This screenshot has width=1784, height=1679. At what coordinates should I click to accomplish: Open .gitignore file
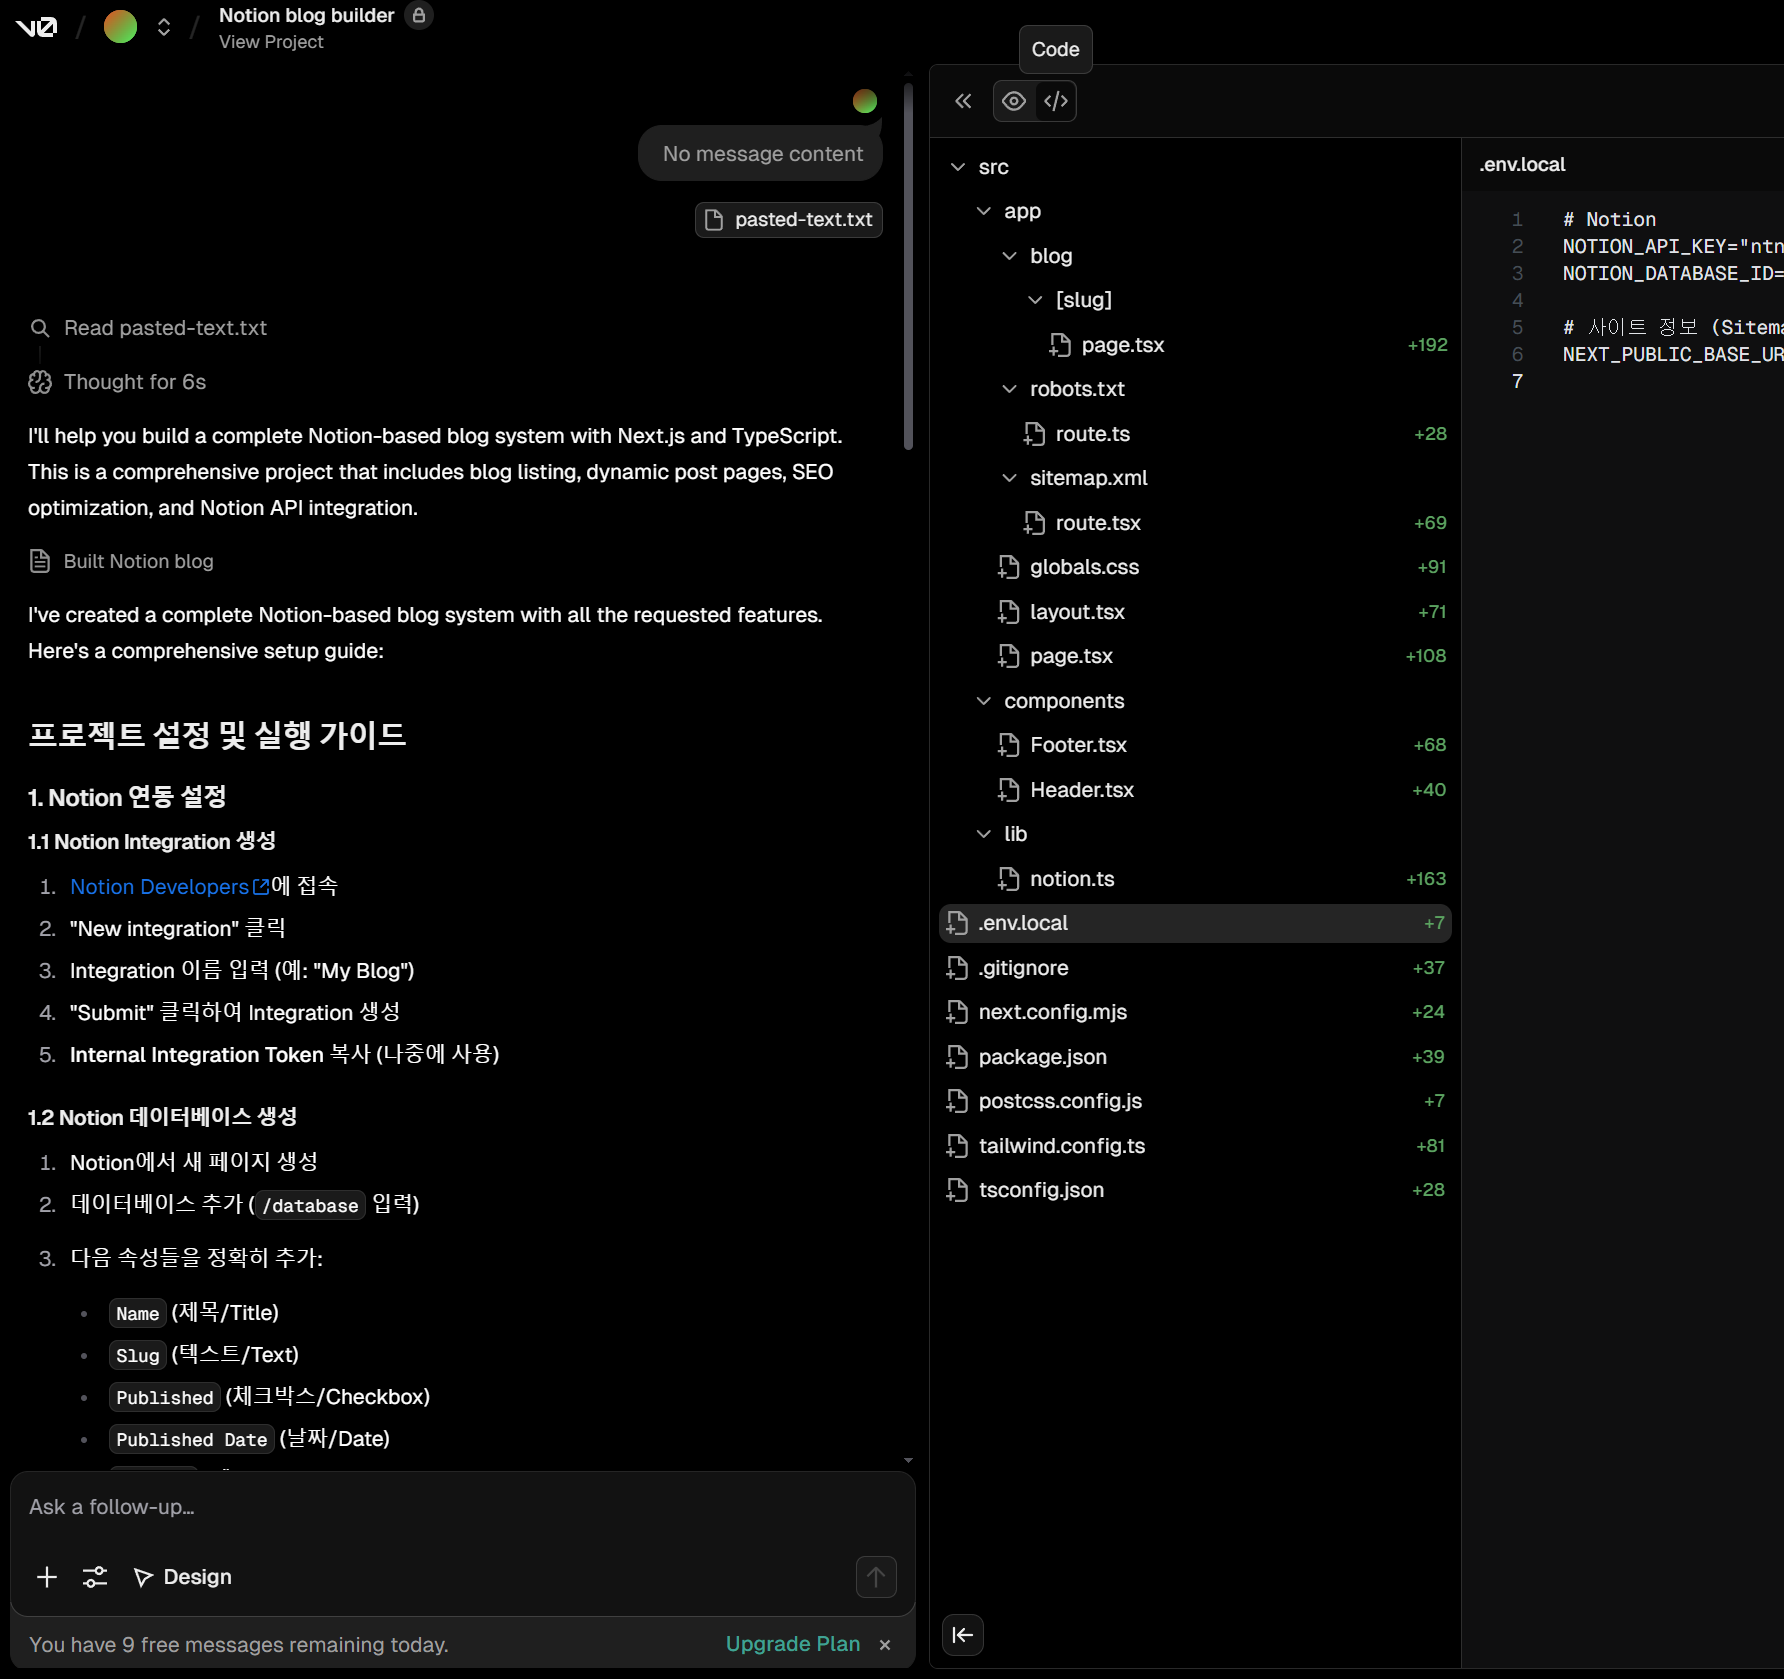(1195, 968)
